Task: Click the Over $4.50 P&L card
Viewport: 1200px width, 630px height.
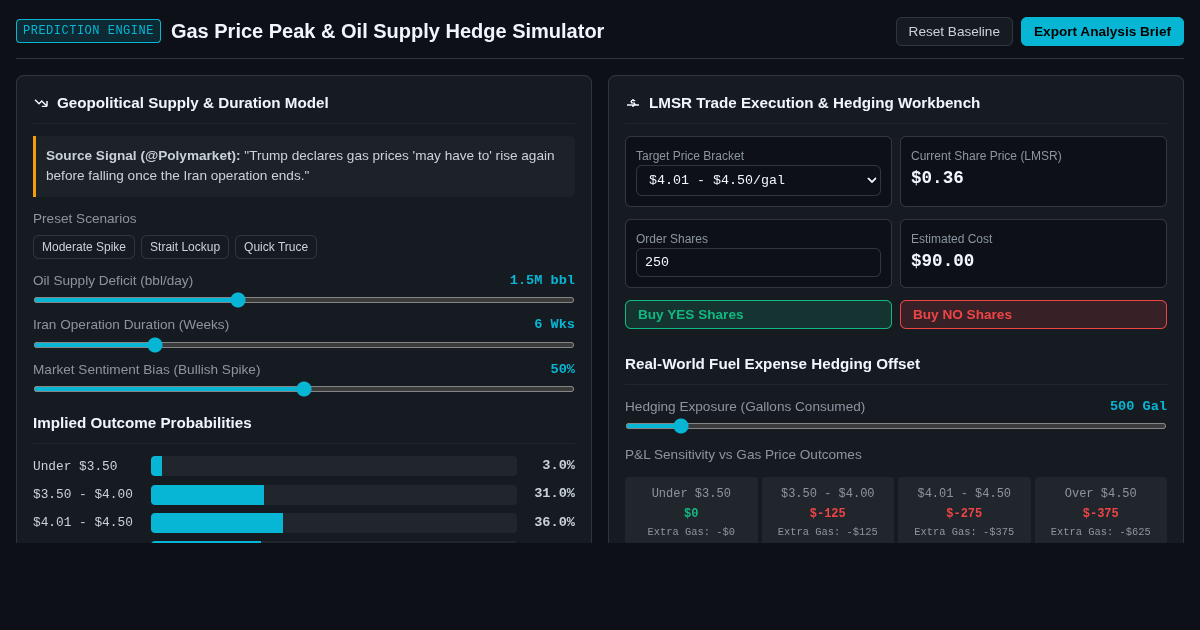Action: [1101, 510]
